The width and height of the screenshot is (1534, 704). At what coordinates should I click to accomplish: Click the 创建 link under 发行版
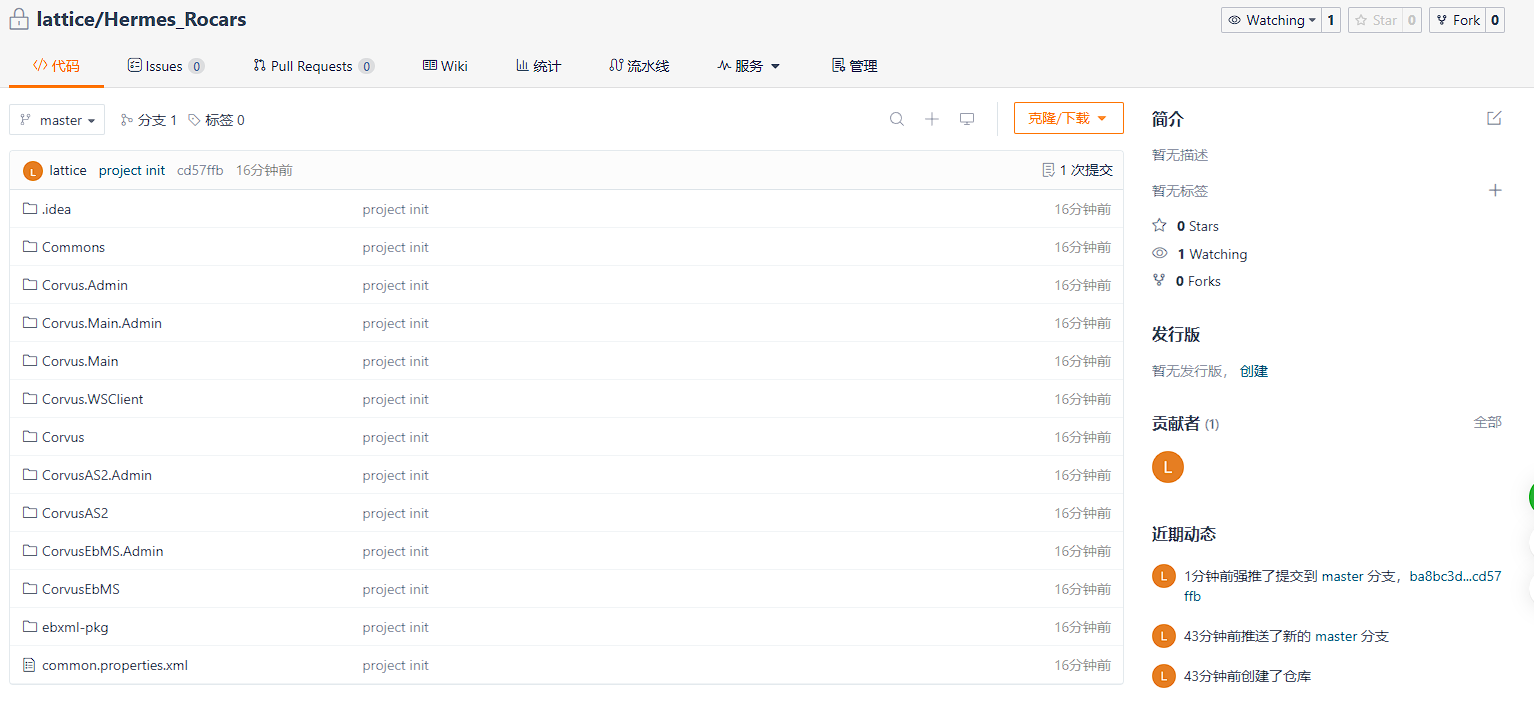(x=1254, y=371)
